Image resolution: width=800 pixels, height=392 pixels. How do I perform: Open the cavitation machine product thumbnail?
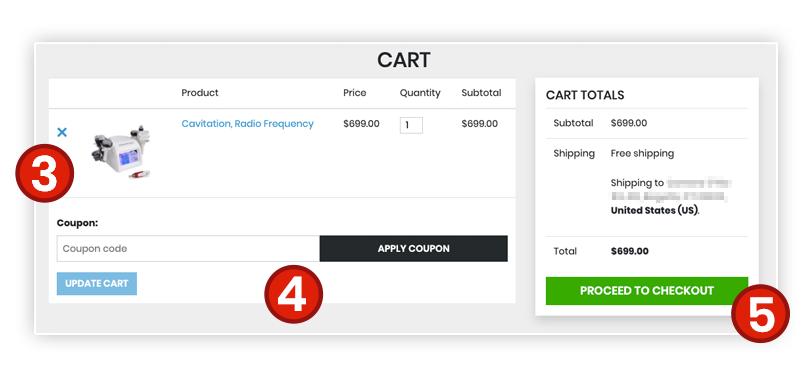pyautogui.click(x=122, y=151)
